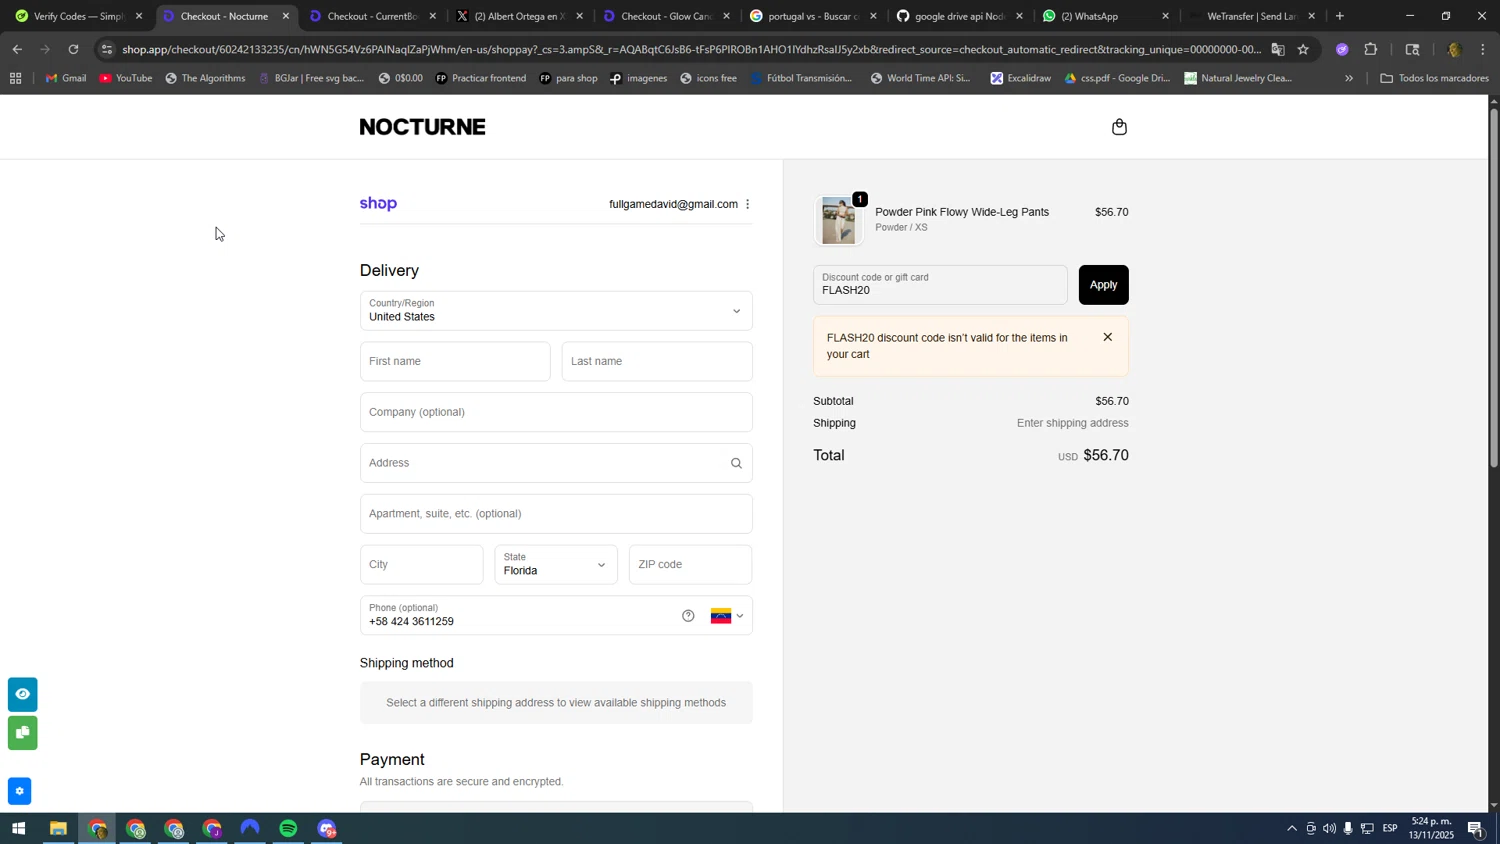Close the Checkout - Nocturne tab
The image size is (1500, 844).
286,16
